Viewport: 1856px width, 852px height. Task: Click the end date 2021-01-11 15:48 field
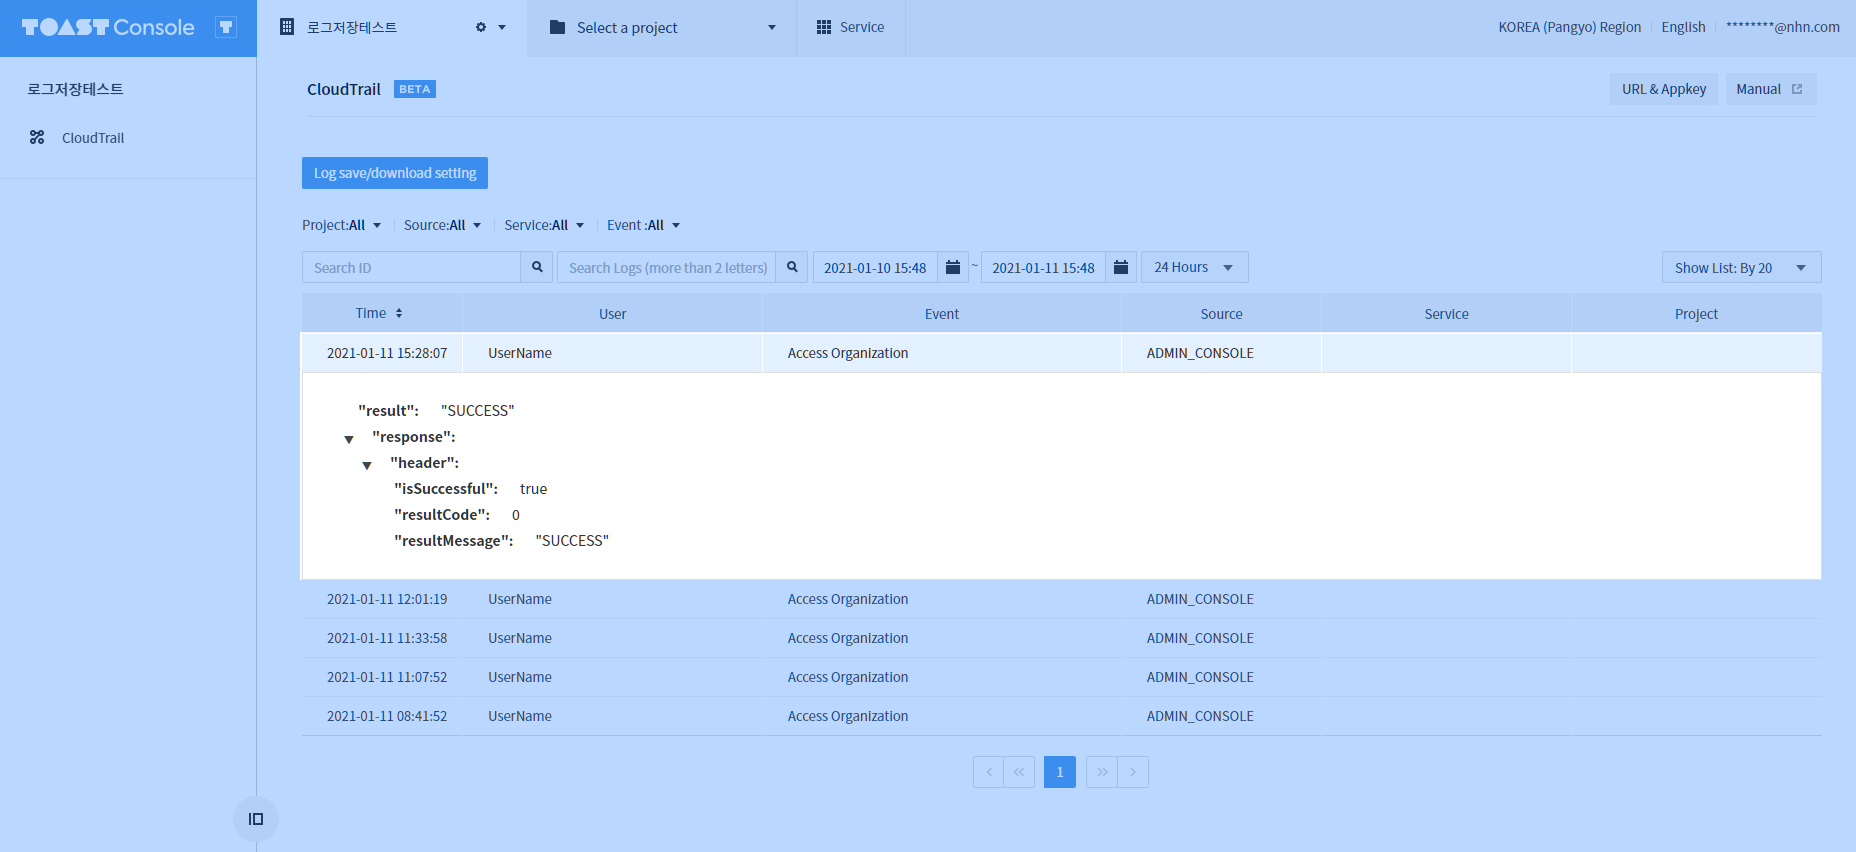[1043, 268]
